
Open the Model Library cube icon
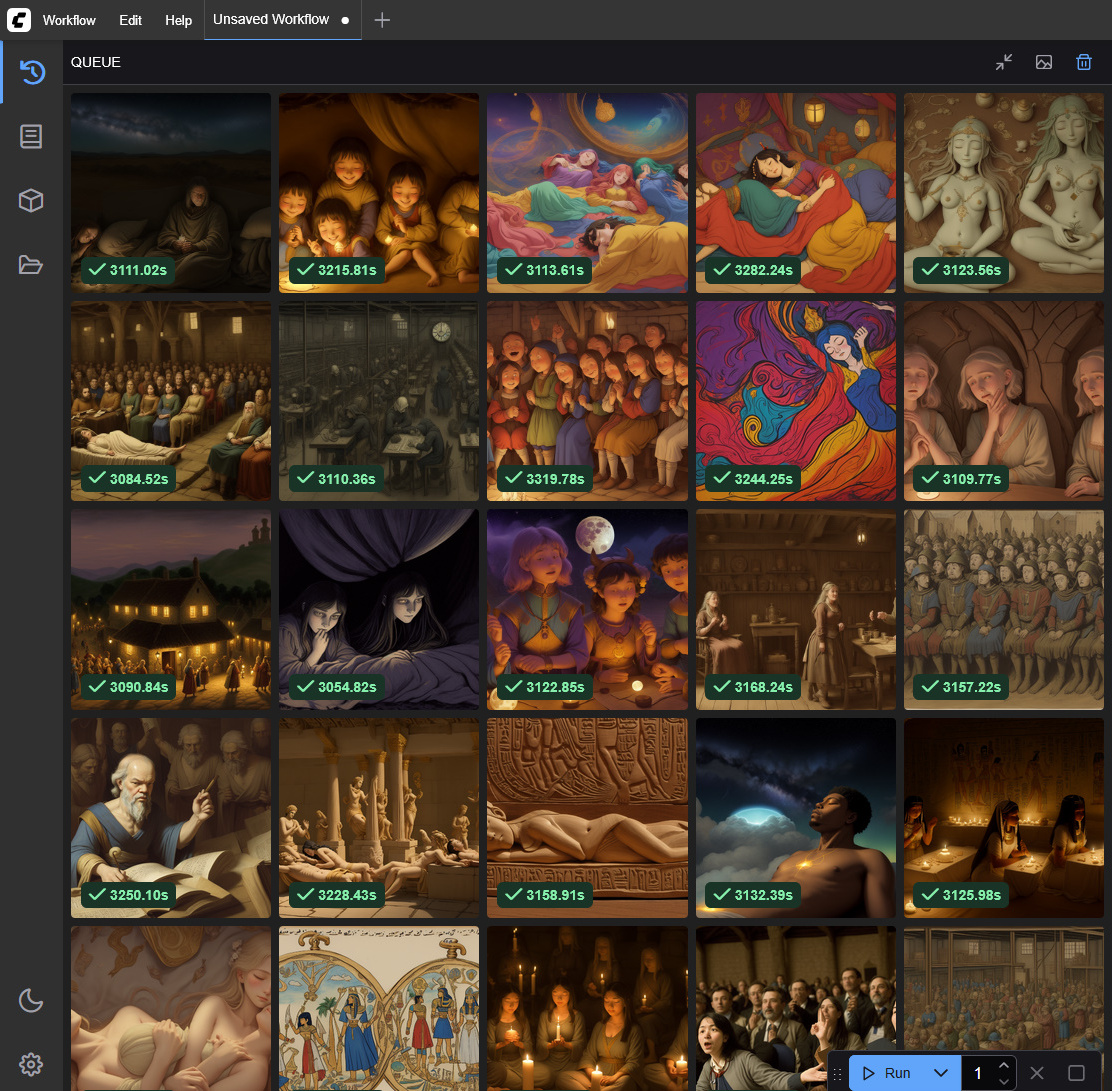(31, 201)
